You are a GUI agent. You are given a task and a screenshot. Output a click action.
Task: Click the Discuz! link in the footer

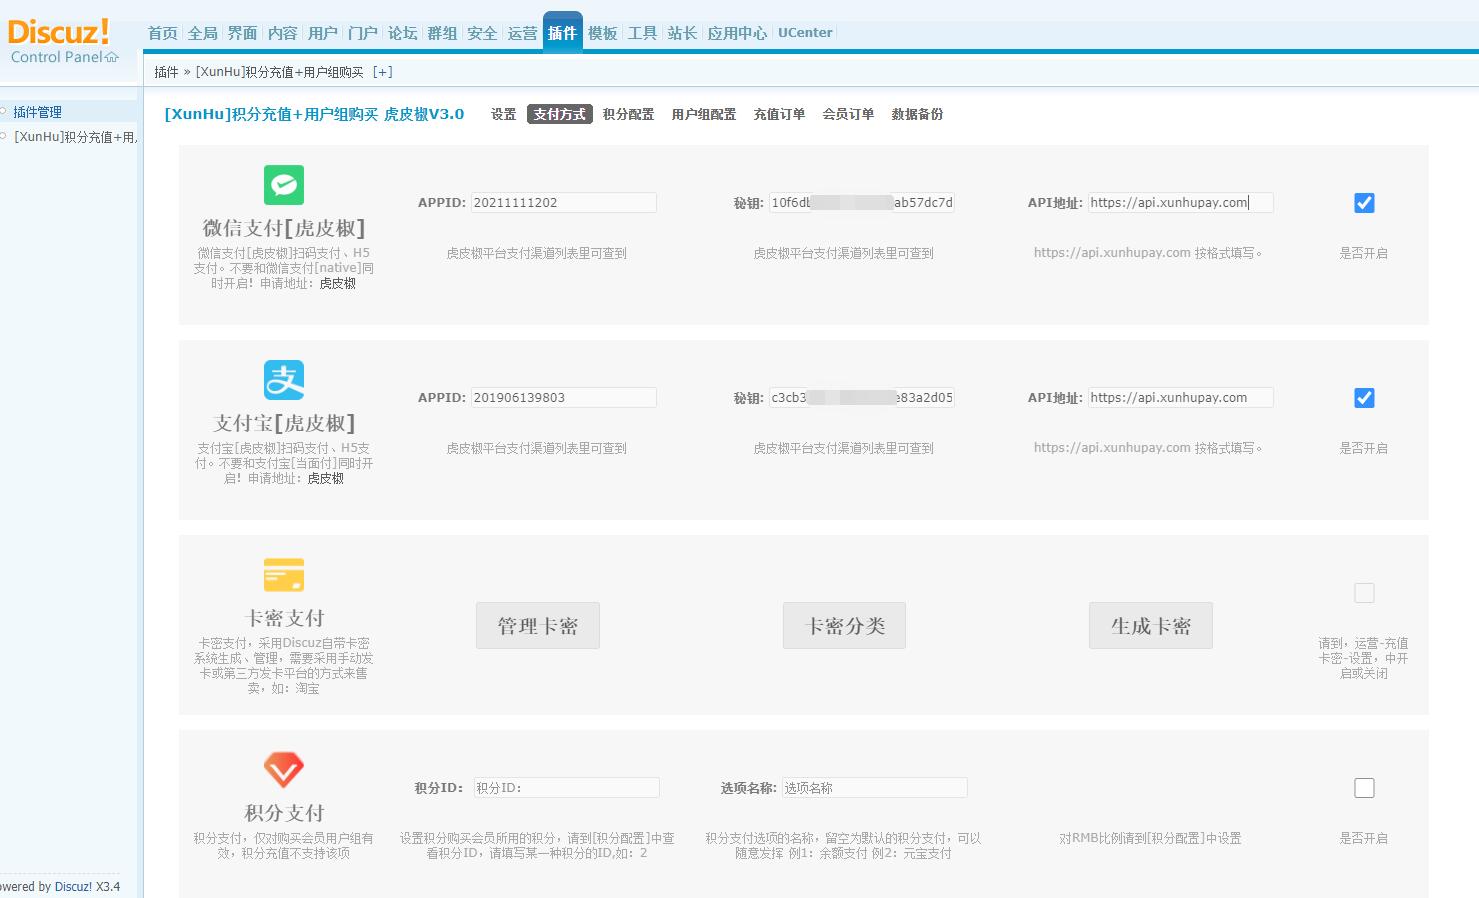(73, 887)
